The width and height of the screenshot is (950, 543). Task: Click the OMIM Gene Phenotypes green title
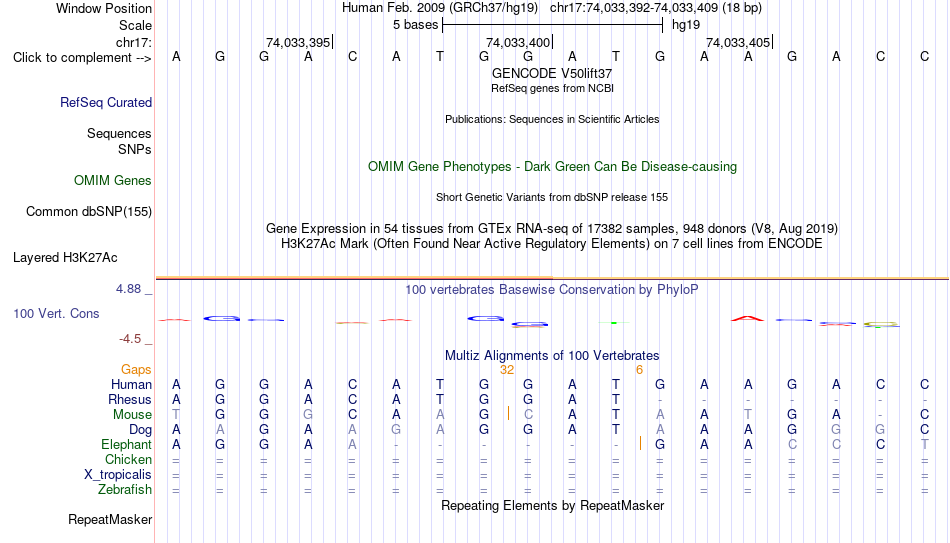pyautogui.click(x=552, y=167)
